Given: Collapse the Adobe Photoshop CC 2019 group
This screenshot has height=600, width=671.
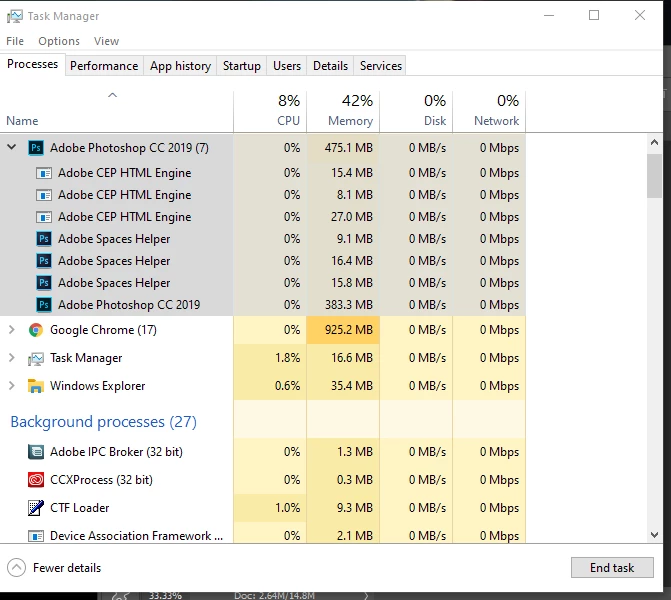Looking at the screenshot, I should point(12,147).
